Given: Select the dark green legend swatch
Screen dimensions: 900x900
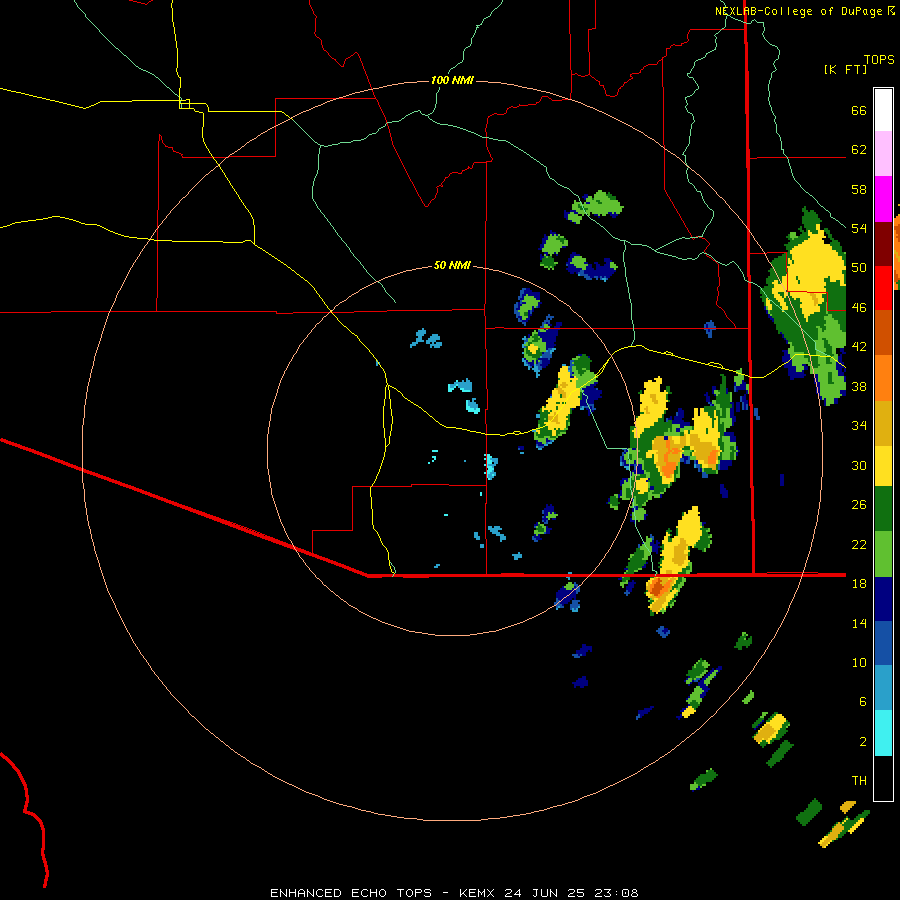Looking at the screenshot, I should click(x=883, y=509).
